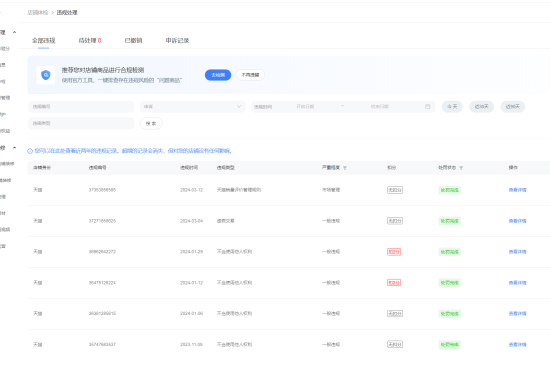Click the processing status filter funnel icon

[461, 168]
